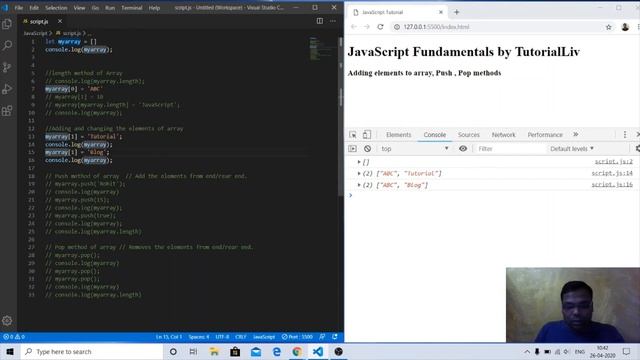Open the Source Control view
Viewport: 640px width, 360px height.
tap(7, 67)
